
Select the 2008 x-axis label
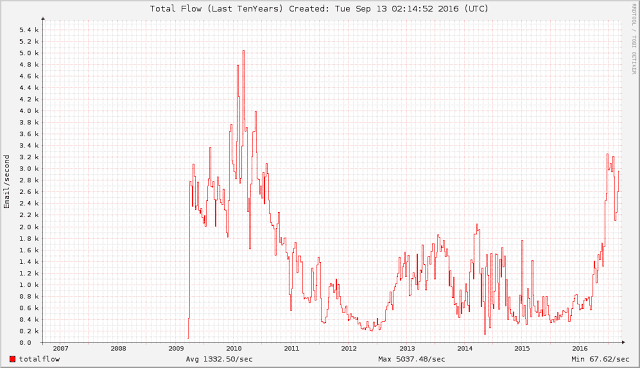point(118,348)
